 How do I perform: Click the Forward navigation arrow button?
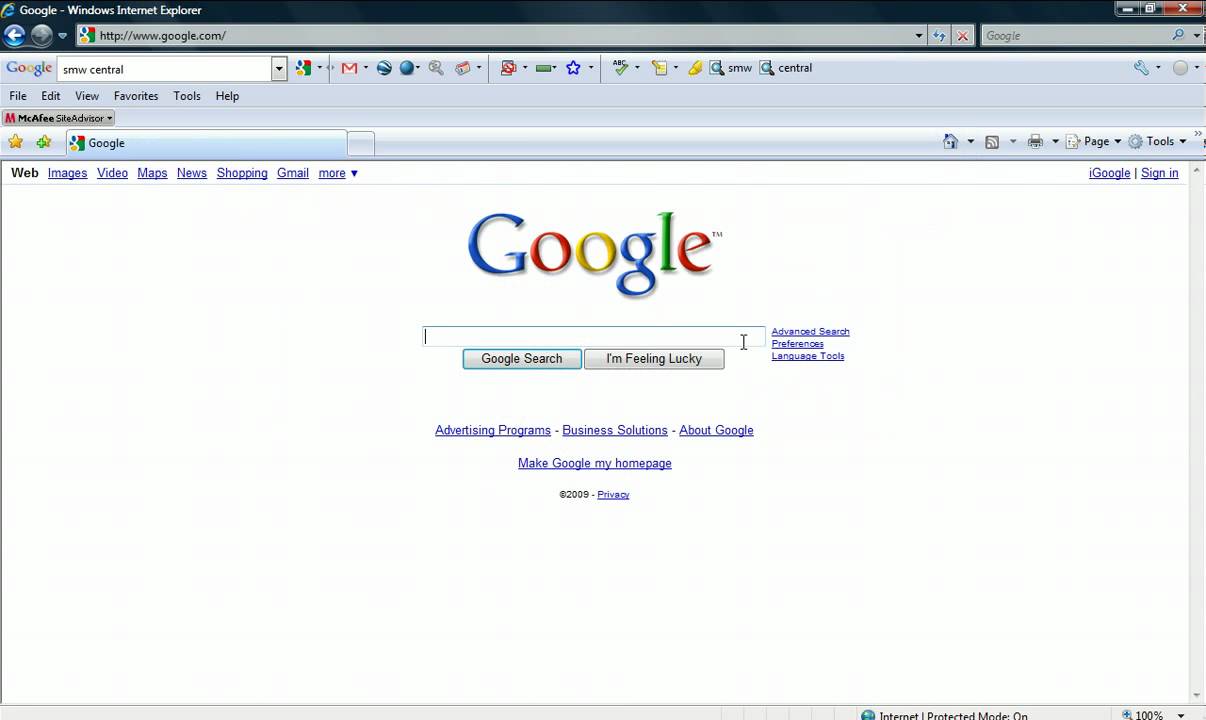pyautogui.click(x=41, y=35)
